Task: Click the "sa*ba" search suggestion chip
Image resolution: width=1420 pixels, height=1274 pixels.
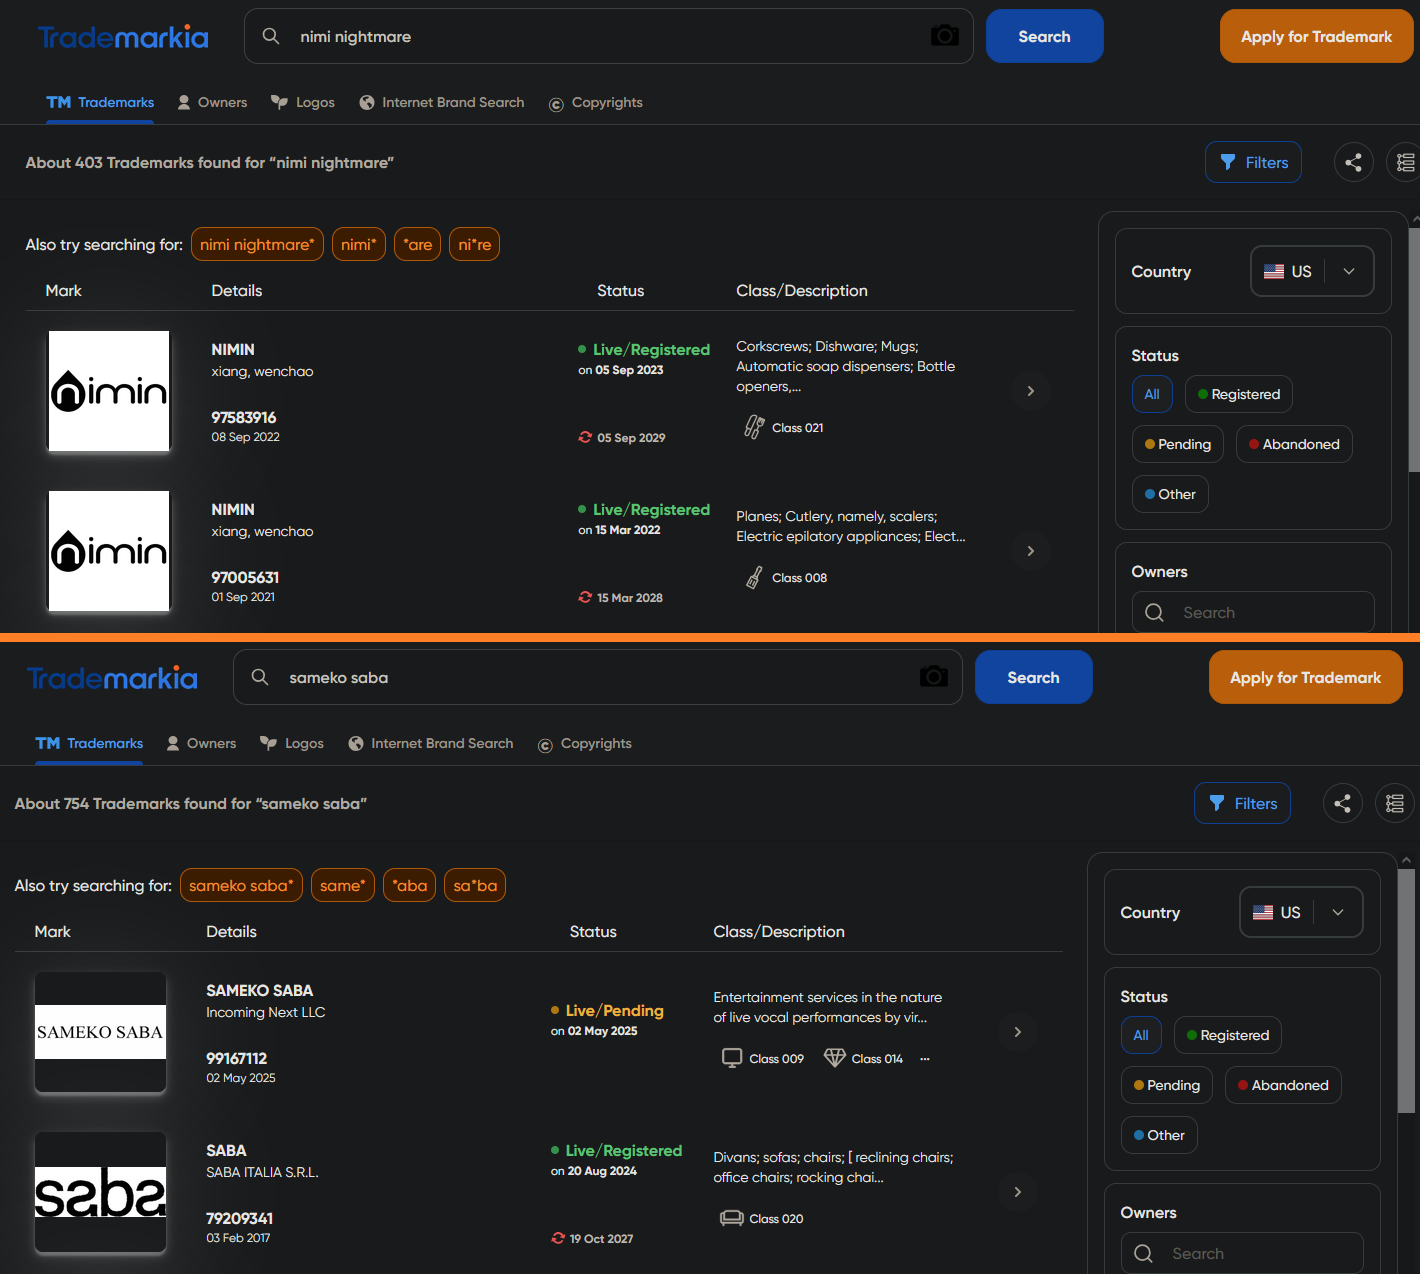Action: pos(474,885)
